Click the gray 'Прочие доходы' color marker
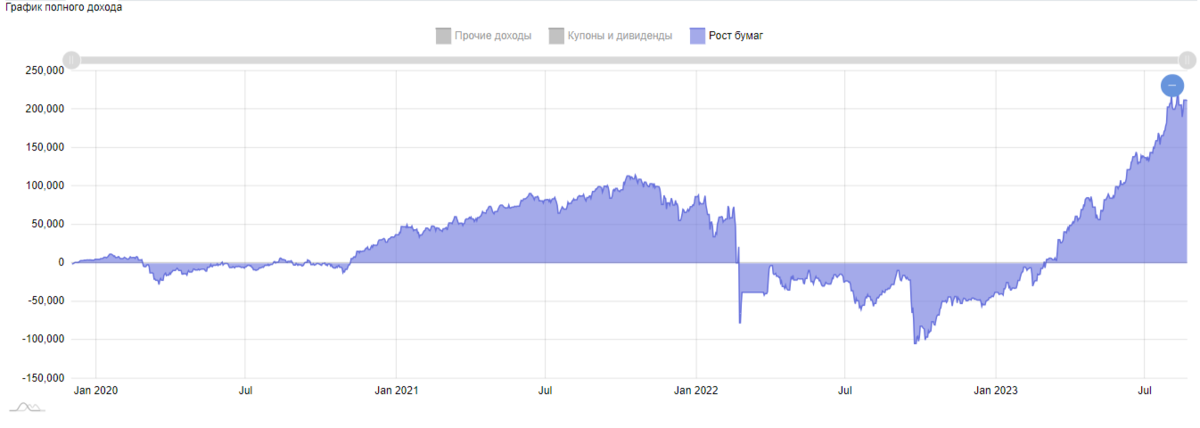The image size is (1200, 428). (x=444, y=36)
